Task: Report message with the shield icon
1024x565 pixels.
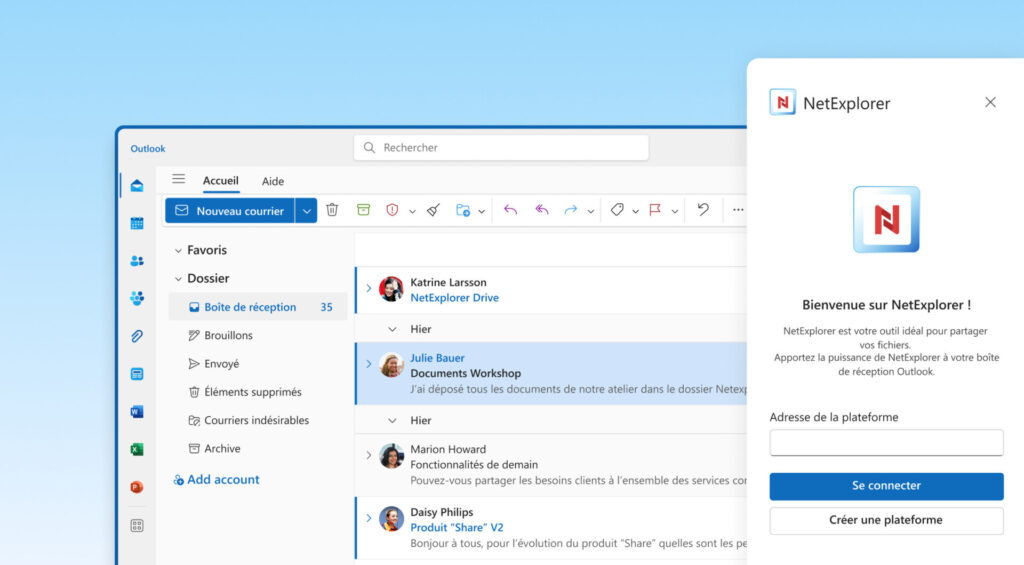Action: [392, 210]
